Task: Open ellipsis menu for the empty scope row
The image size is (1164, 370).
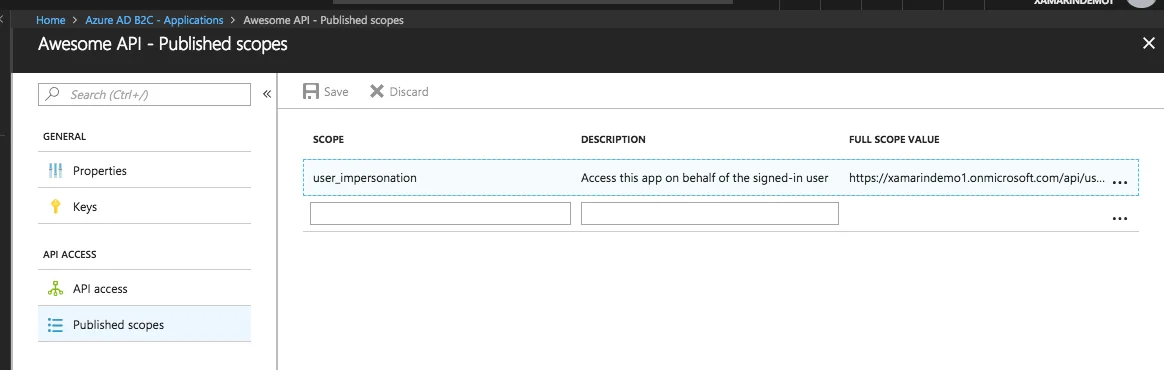Action: coord(1119,218)
